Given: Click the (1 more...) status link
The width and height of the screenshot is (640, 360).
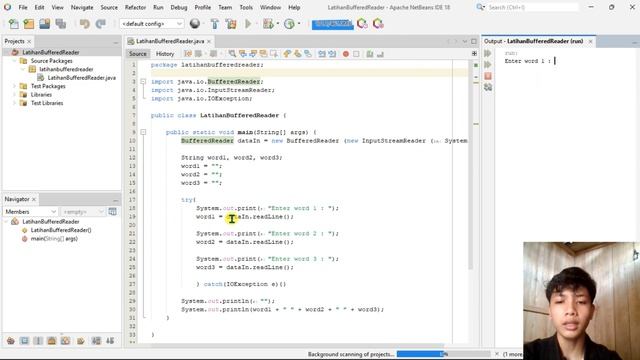Looking at the screenshot, I should tap(513, 354).
